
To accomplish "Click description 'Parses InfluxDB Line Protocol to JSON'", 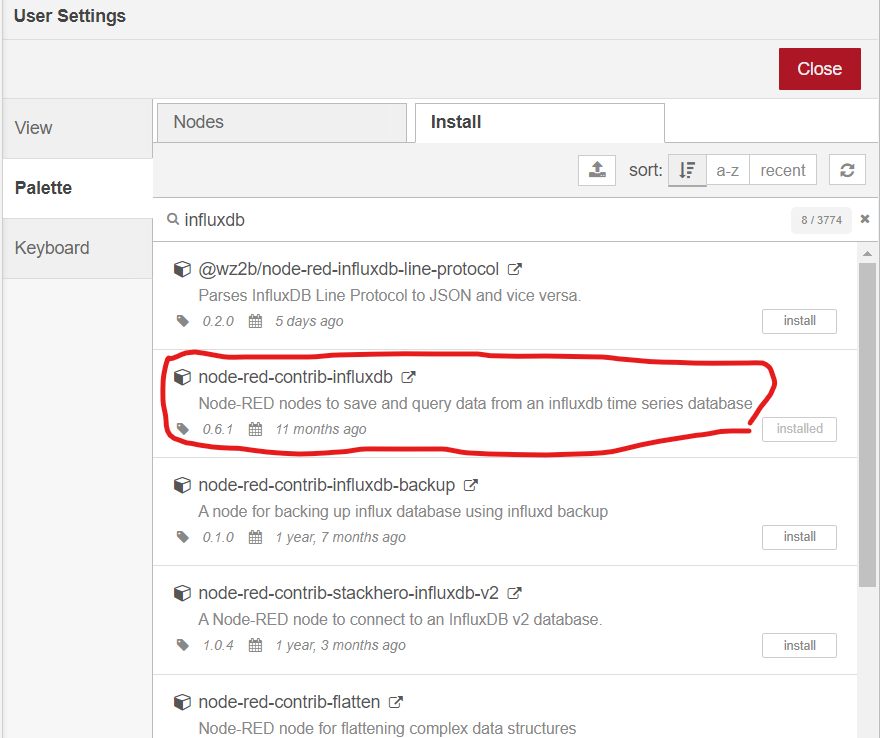I will (x=389, y=295).
